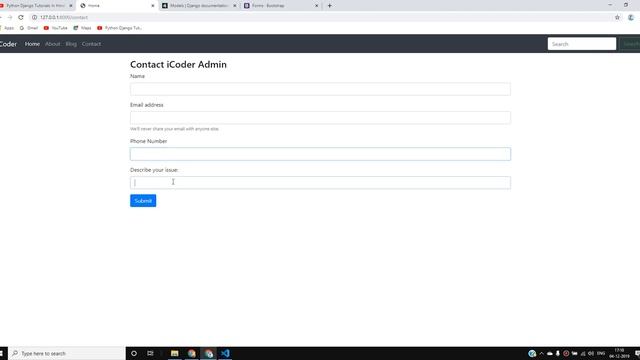This screenshot has height=360, width=640.
Task: Show hidden system tray icons
Action: tap(542, 353)
